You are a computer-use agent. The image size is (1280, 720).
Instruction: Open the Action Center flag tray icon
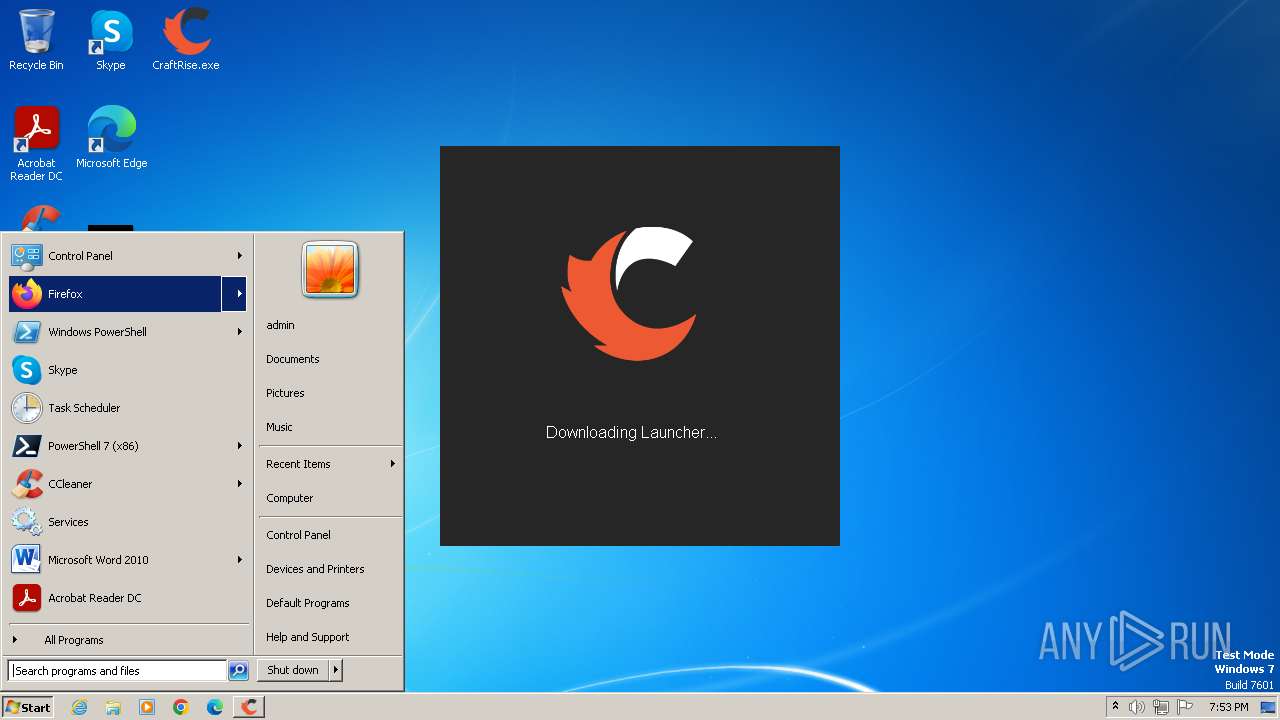click(1185, 707)
